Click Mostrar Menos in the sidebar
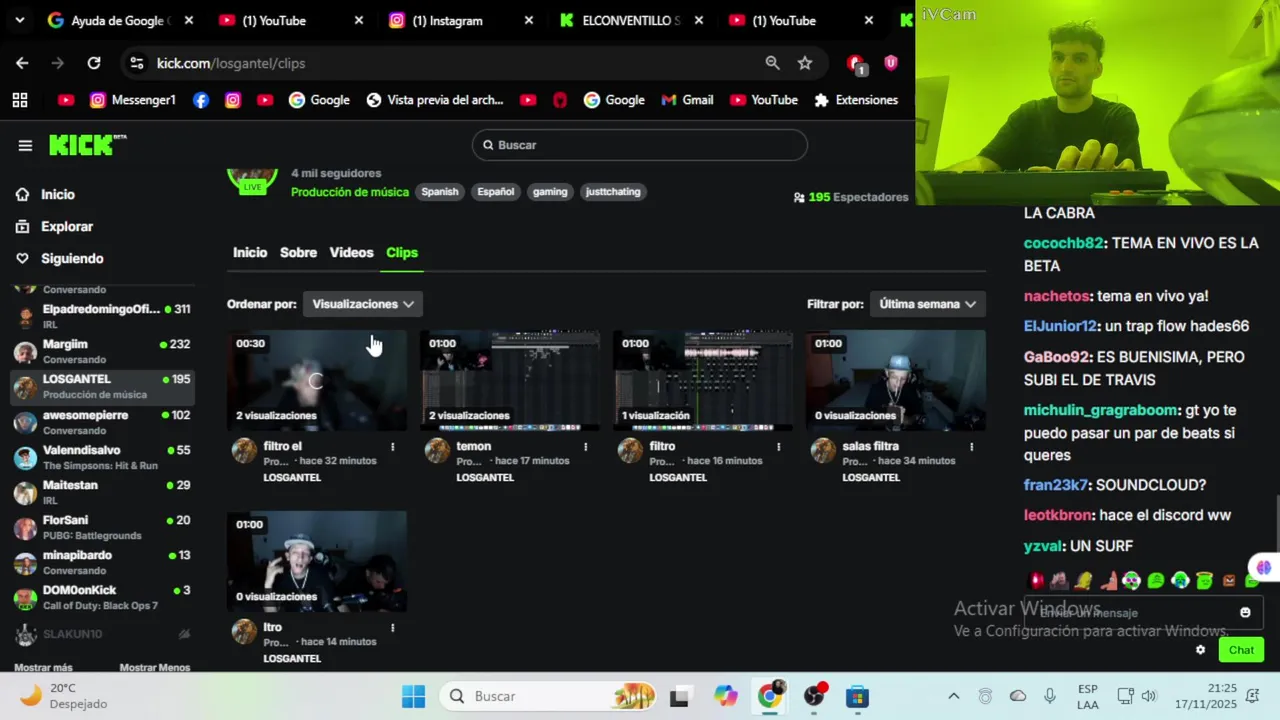The width and height of the screenshot is (1280, 720). [155, 667]
